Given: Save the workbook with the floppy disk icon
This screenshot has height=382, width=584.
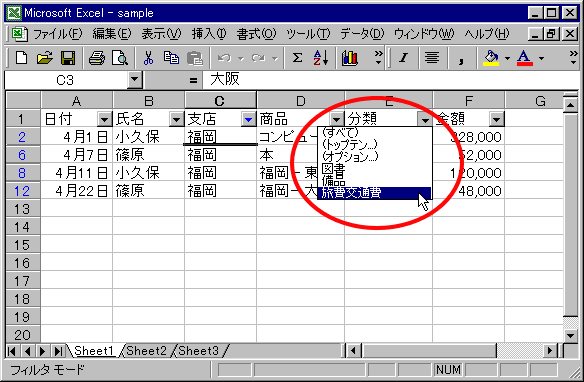Looking at the screenshot, I should pyautogui.click(x=68, y=58).
